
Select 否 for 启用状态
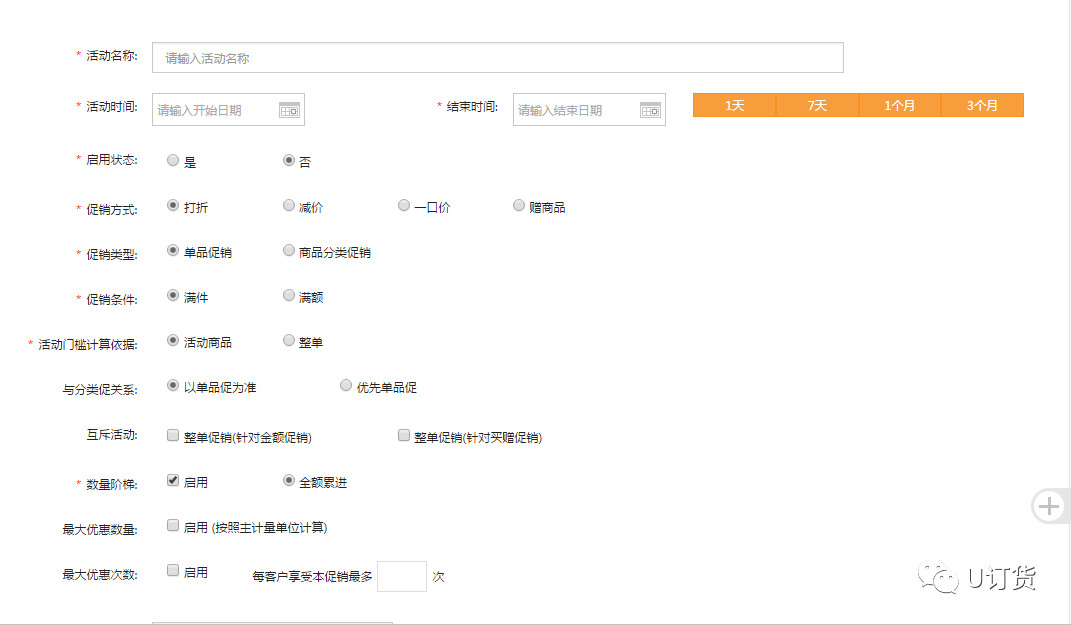pos(289,160)
